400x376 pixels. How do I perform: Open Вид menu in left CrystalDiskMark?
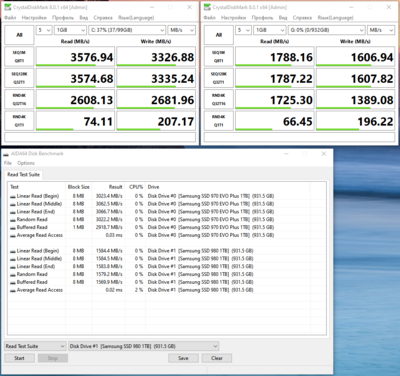[x=84, y=18]
